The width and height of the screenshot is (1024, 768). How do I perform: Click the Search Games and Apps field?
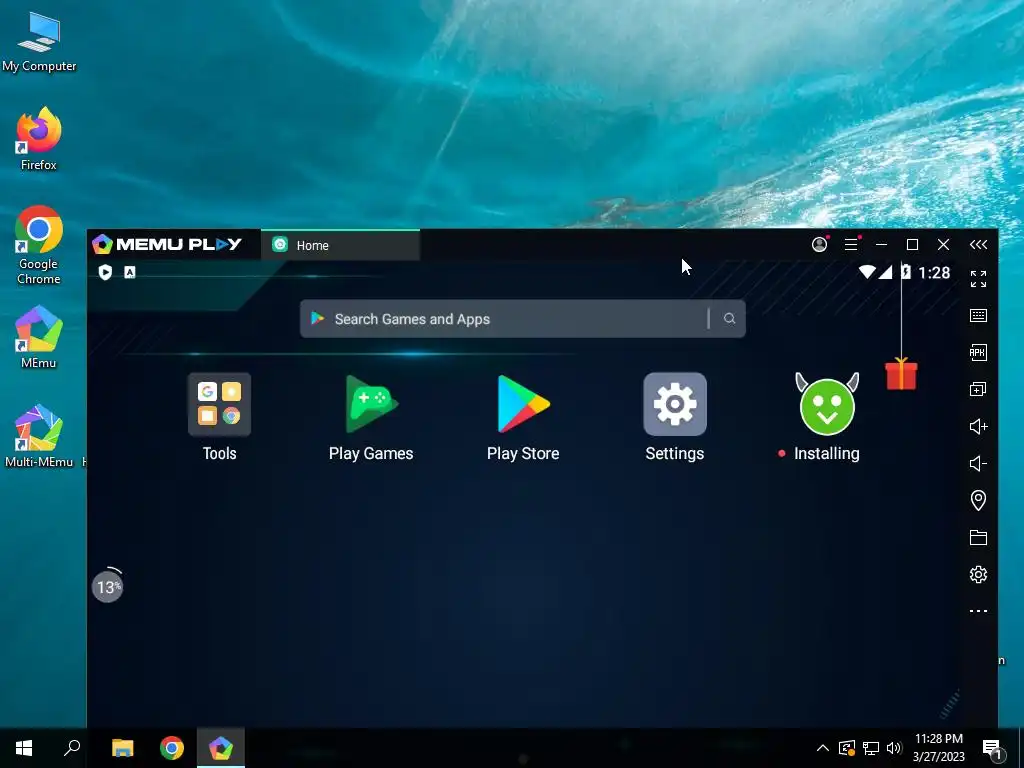pyautogui.click(x=522, y=319)
